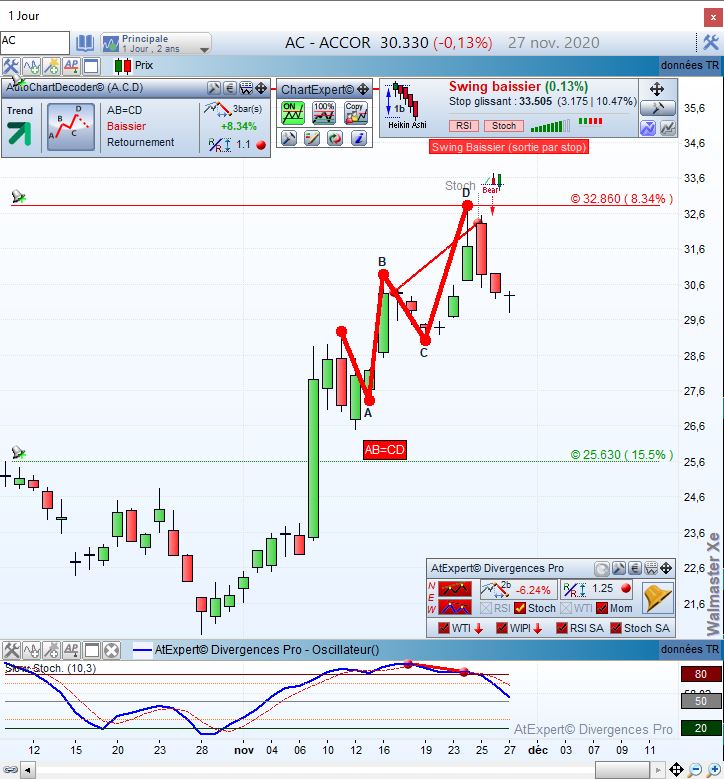Click the Prix candlestick label
The image size is (724, 779).
click(x=134, y=66)
